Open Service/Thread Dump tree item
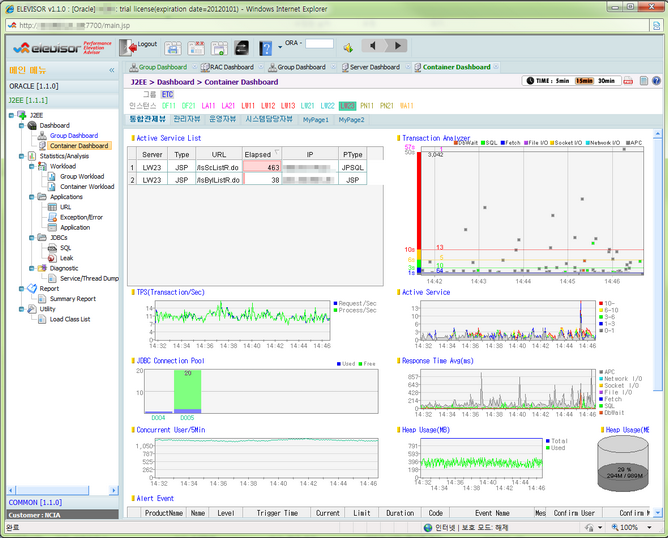The height and width of the screenshot is (538, 668). 89,279
